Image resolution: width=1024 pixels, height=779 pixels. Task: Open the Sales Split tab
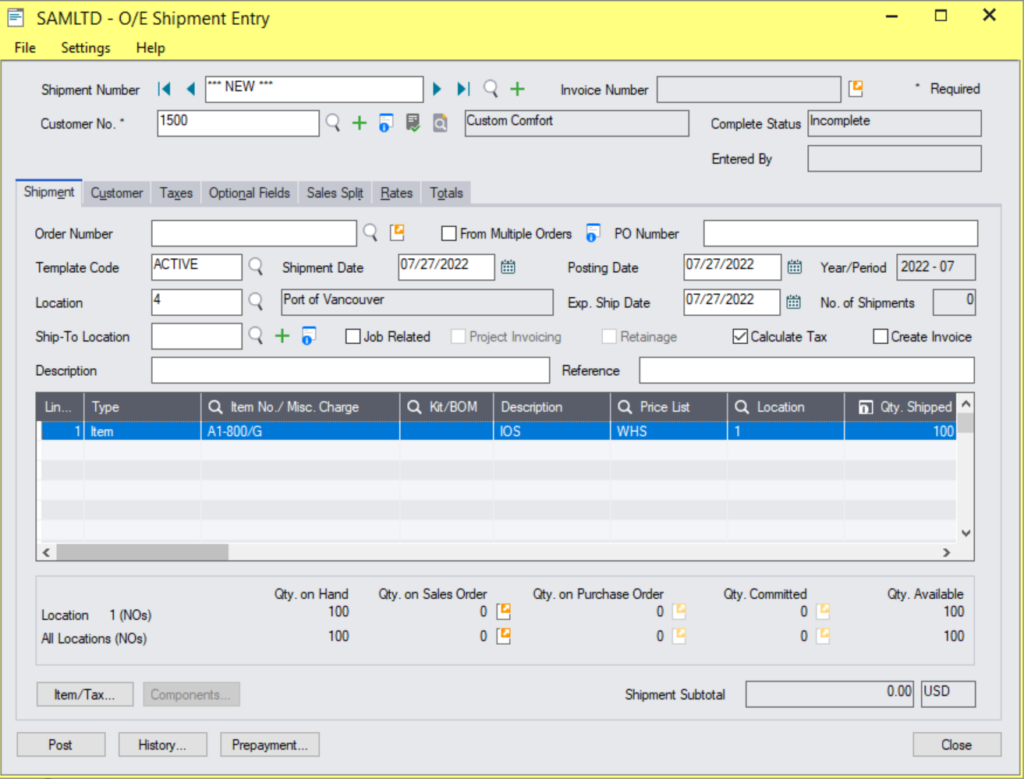335,193
